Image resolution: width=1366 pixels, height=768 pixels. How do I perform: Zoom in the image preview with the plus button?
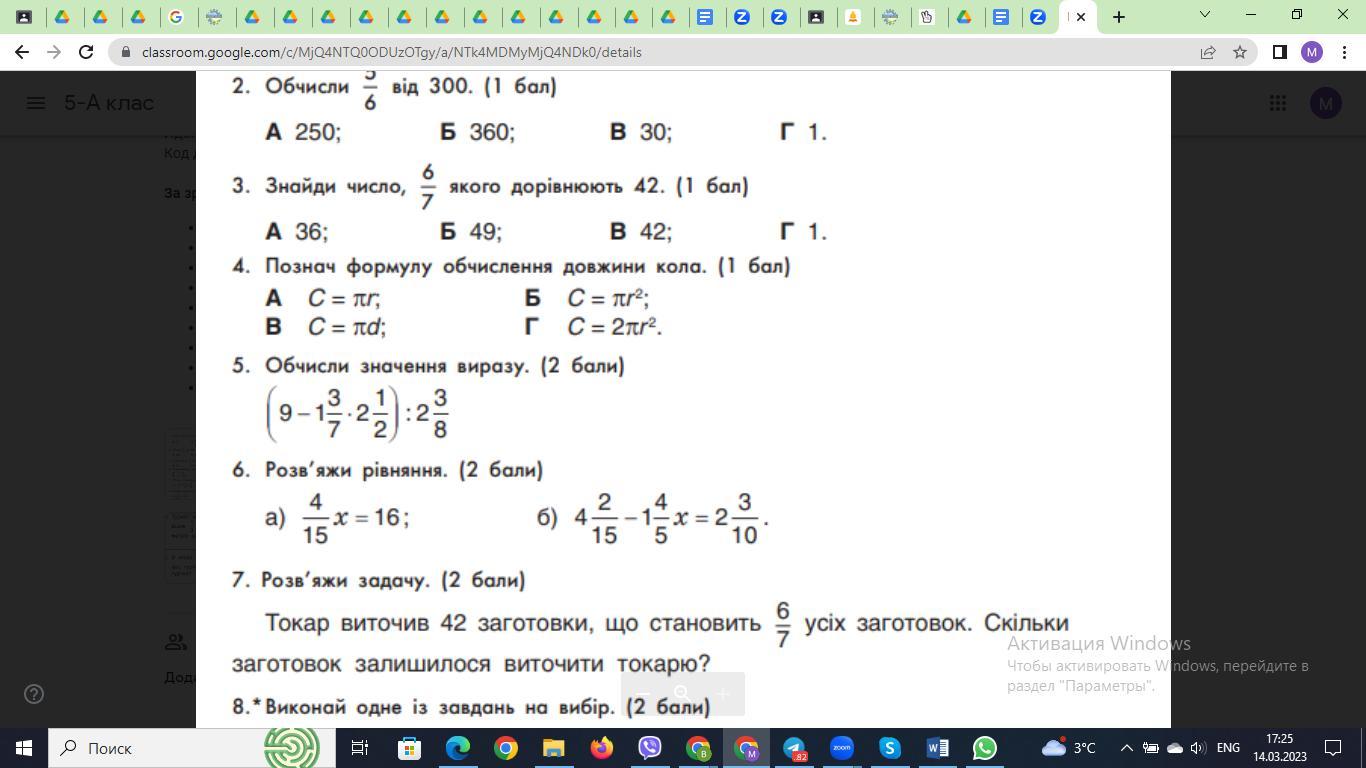(x=723, y=694)
